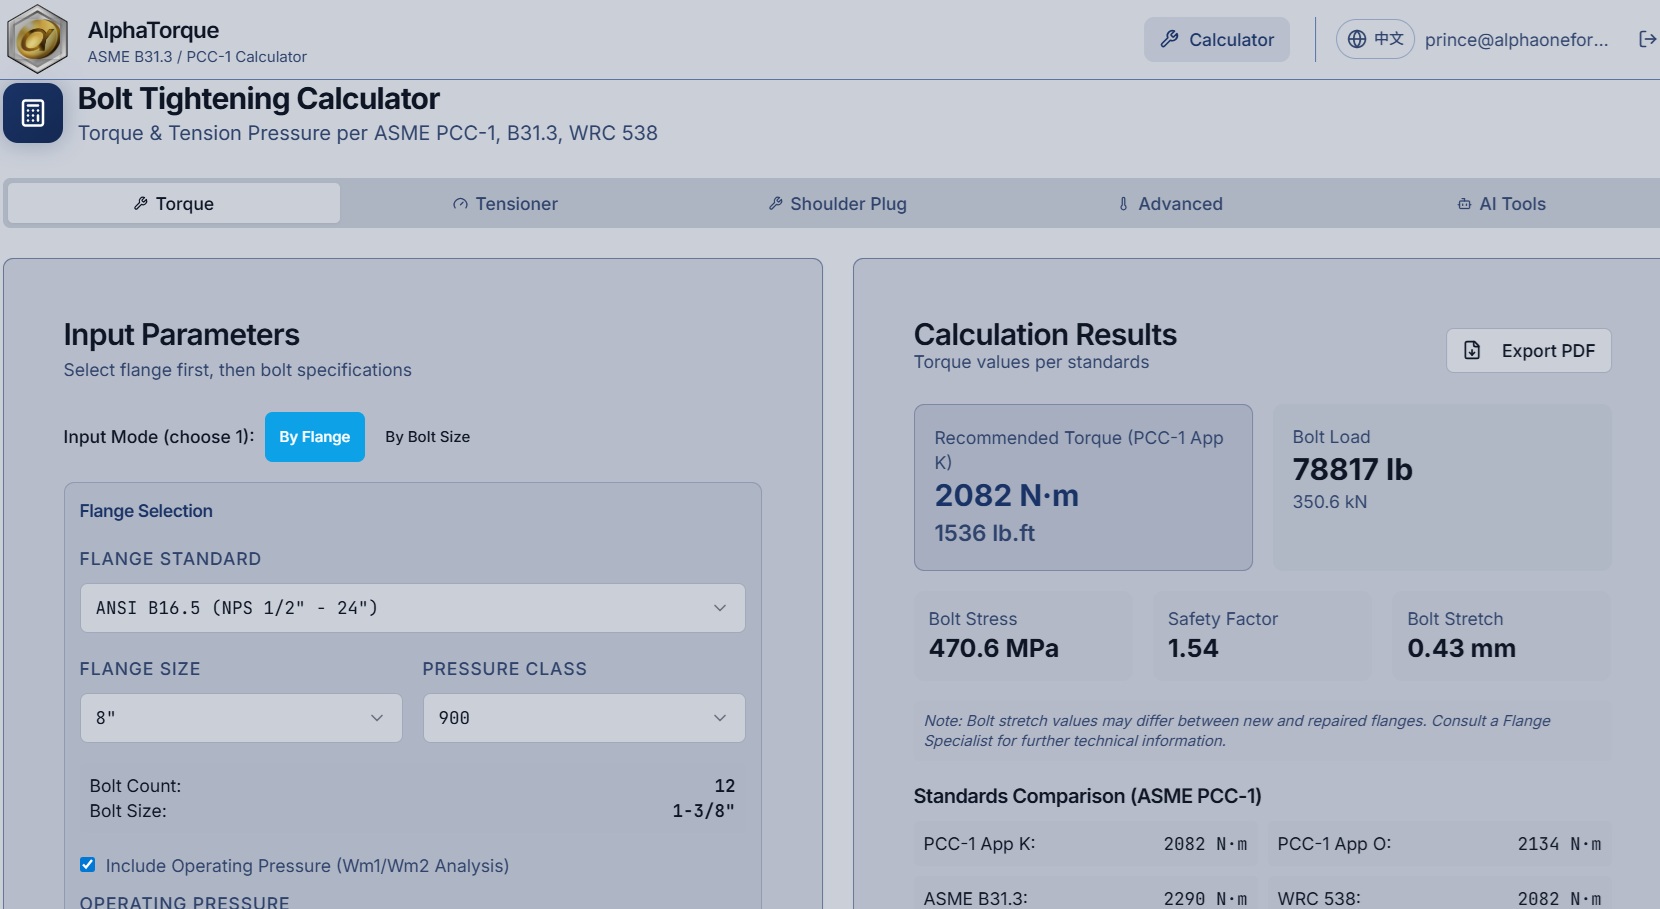Select the Shoulder Plug tab
This screenshot has width=1660, height=909.
click(837, 203)
